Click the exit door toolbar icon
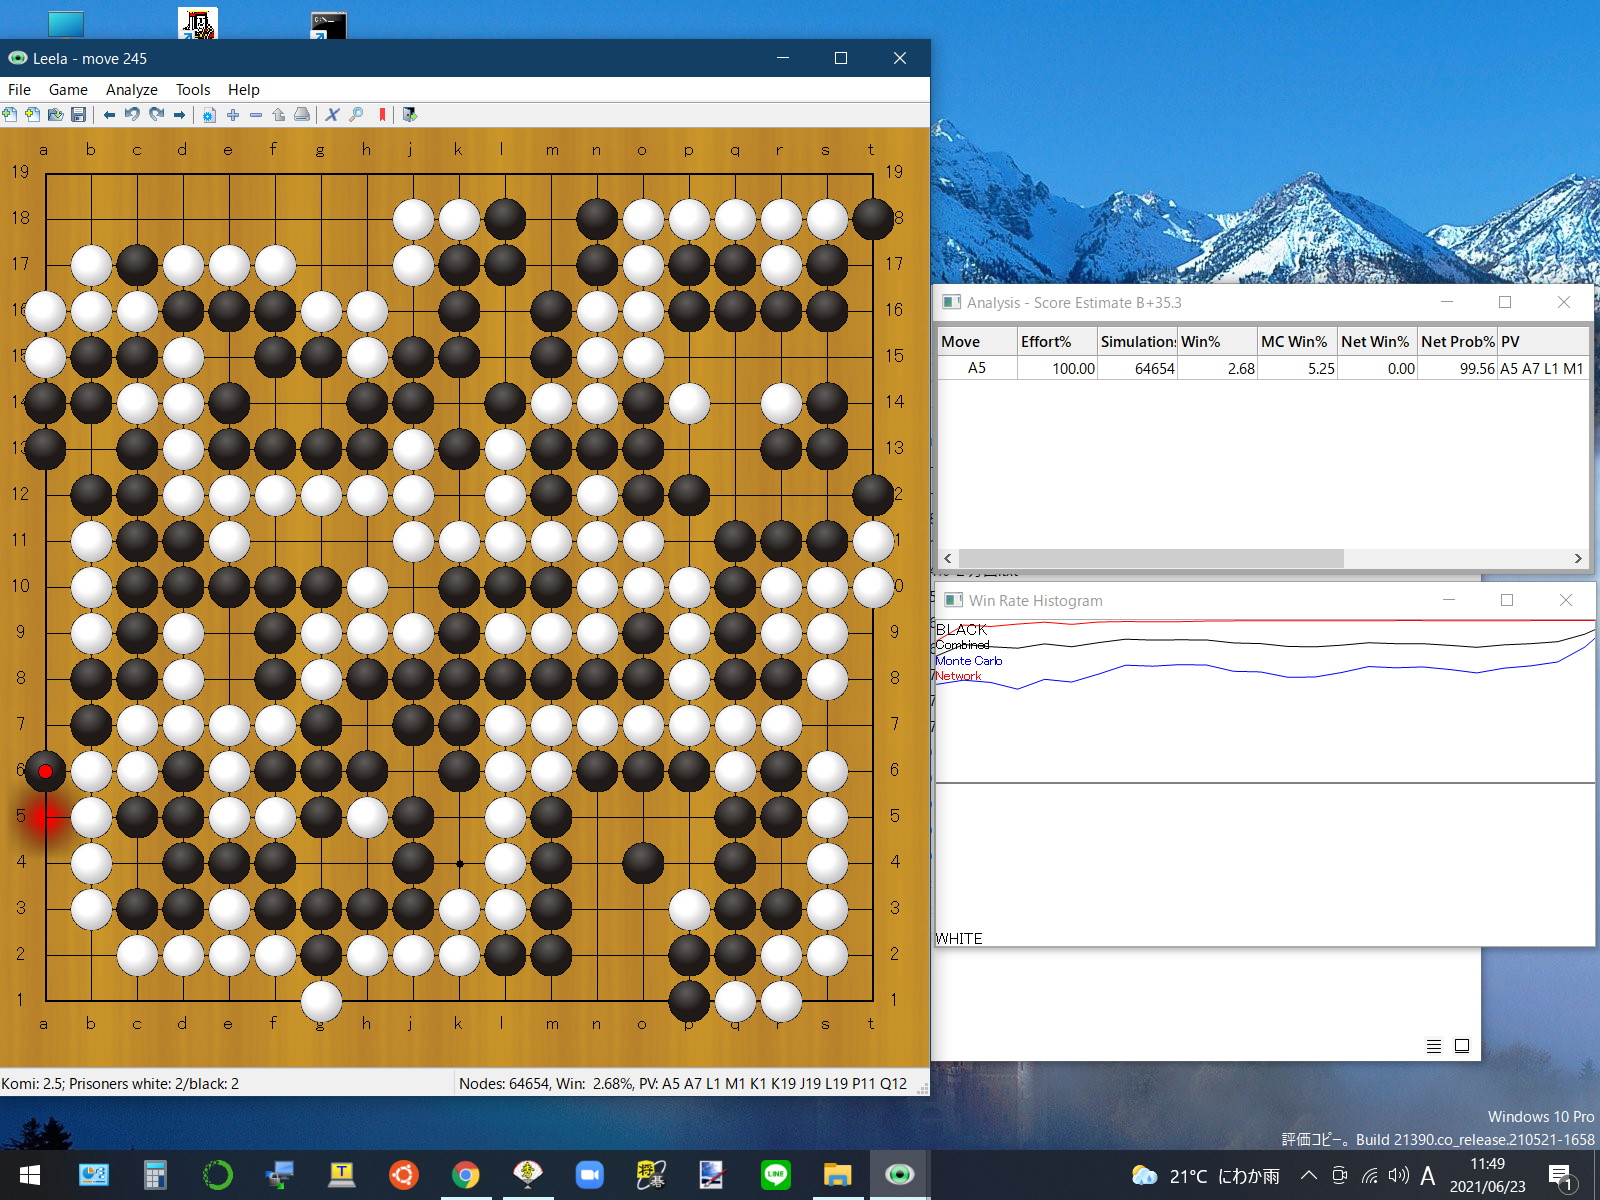The width and height of the screenshot is (1600, 1200). [x=409, y=115]
